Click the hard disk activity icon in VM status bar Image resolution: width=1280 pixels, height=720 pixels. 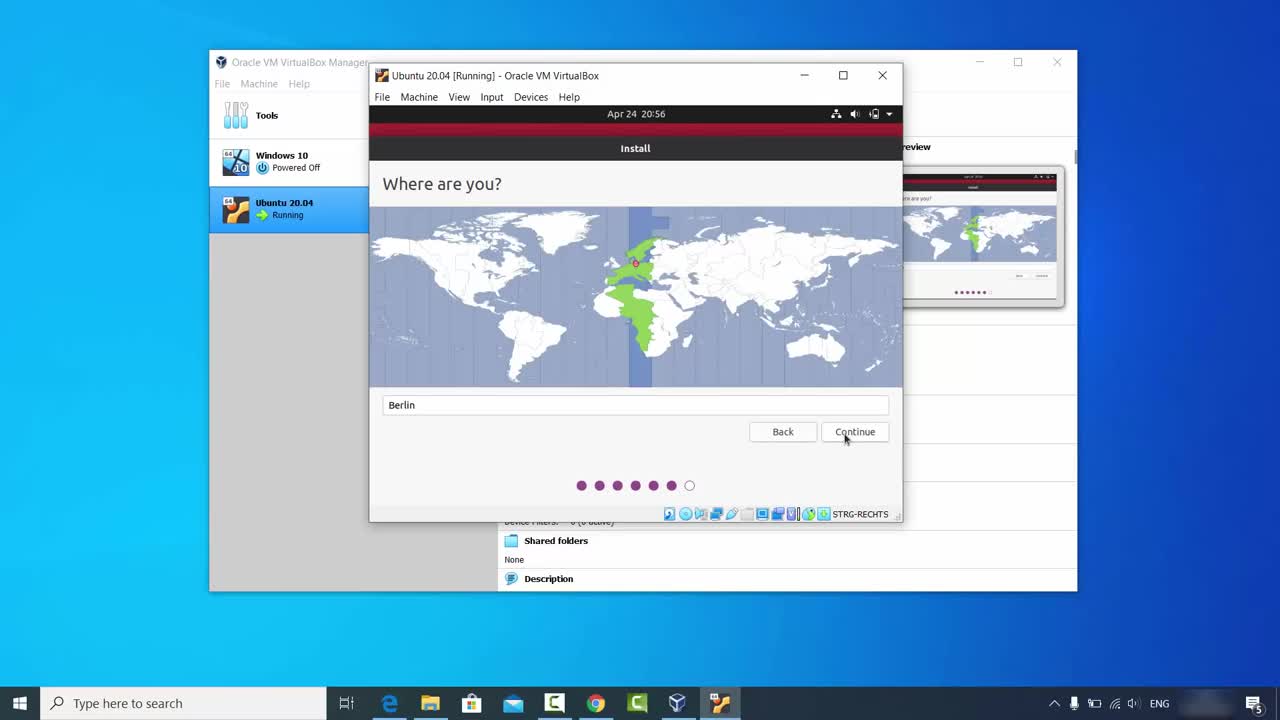tap(669, 514)
